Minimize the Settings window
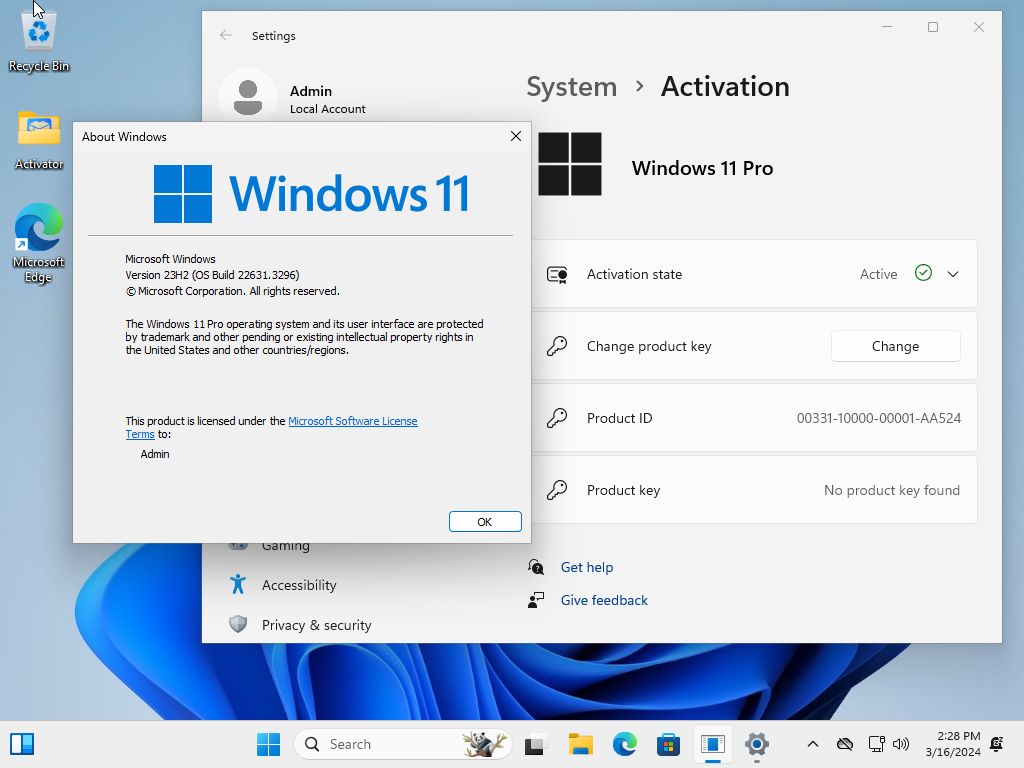The height and width of the screenshot is (768, 1024). pos(887,27)
